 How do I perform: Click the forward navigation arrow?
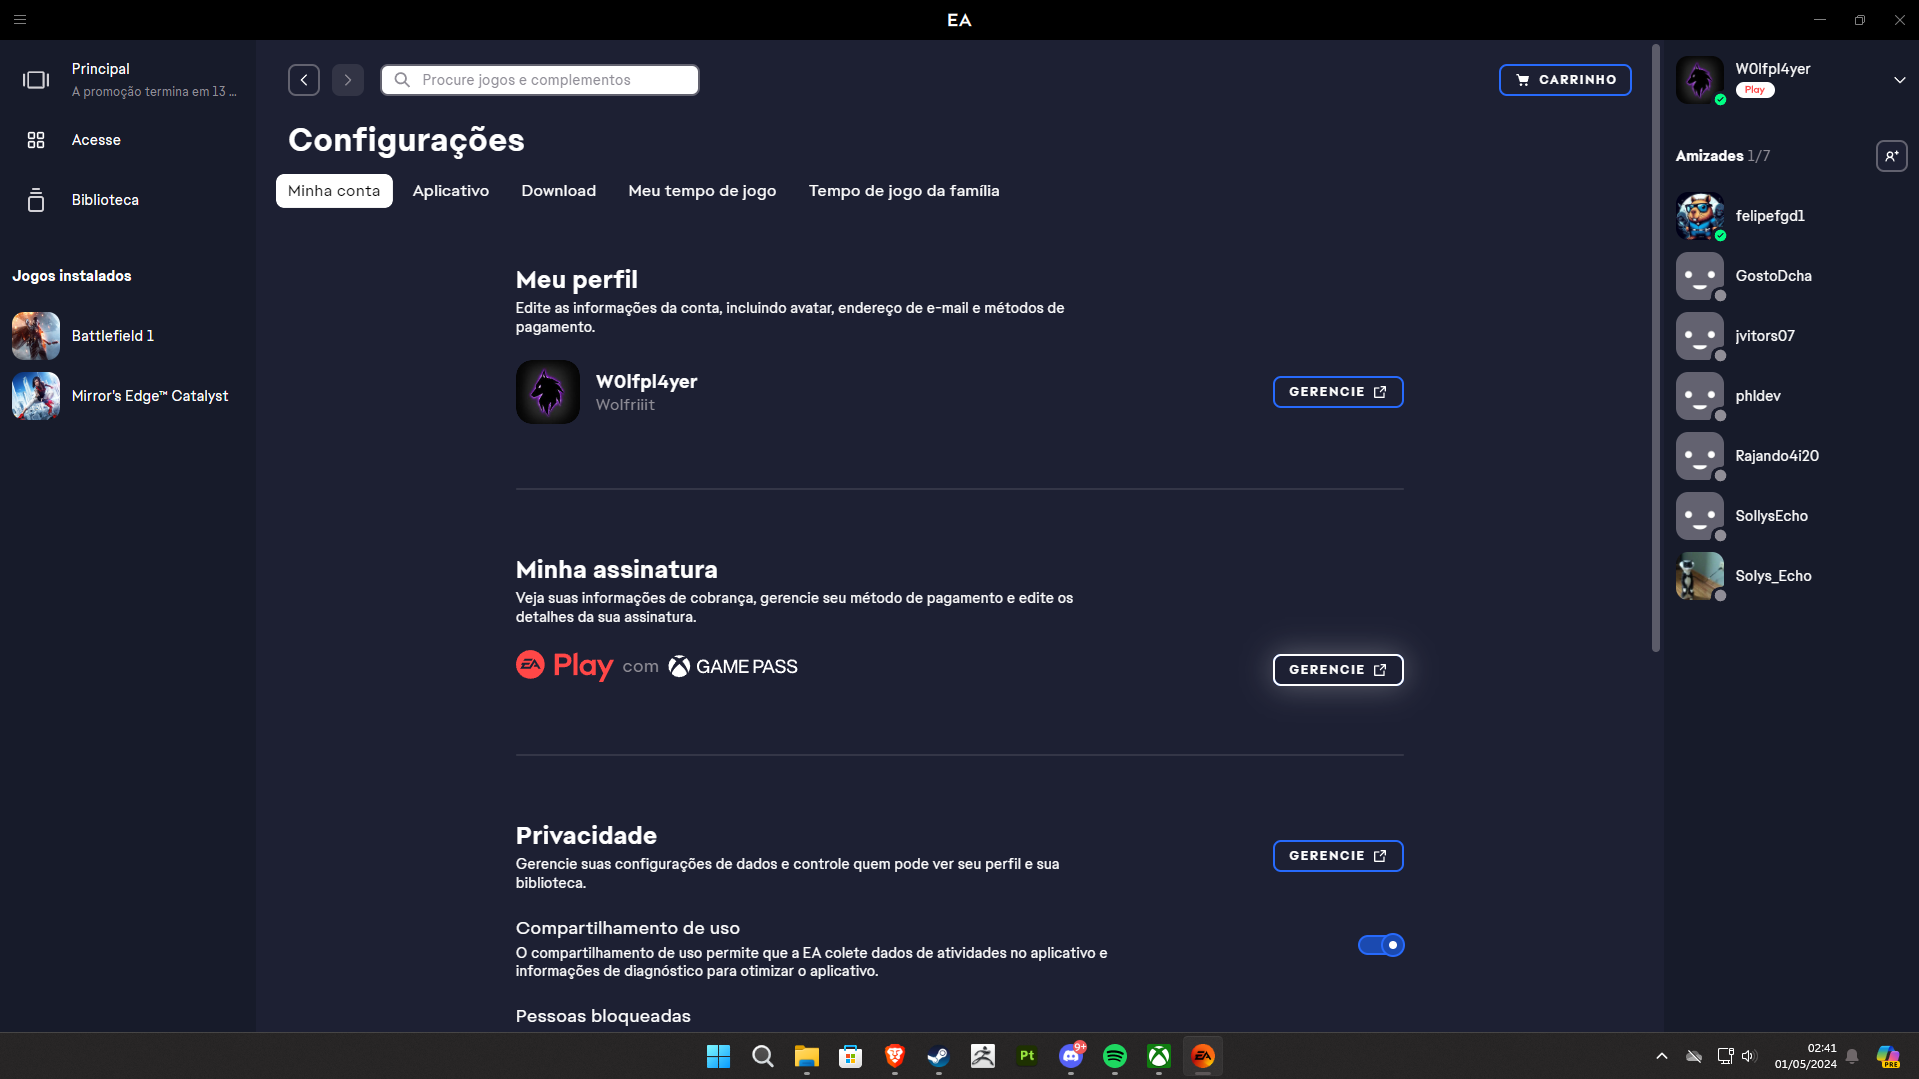(x=348, y=80)
